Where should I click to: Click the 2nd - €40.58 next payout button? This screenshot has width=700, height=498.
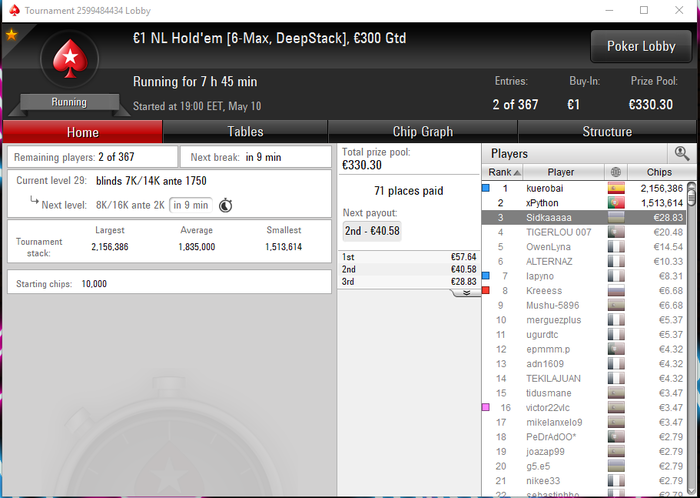372,231
